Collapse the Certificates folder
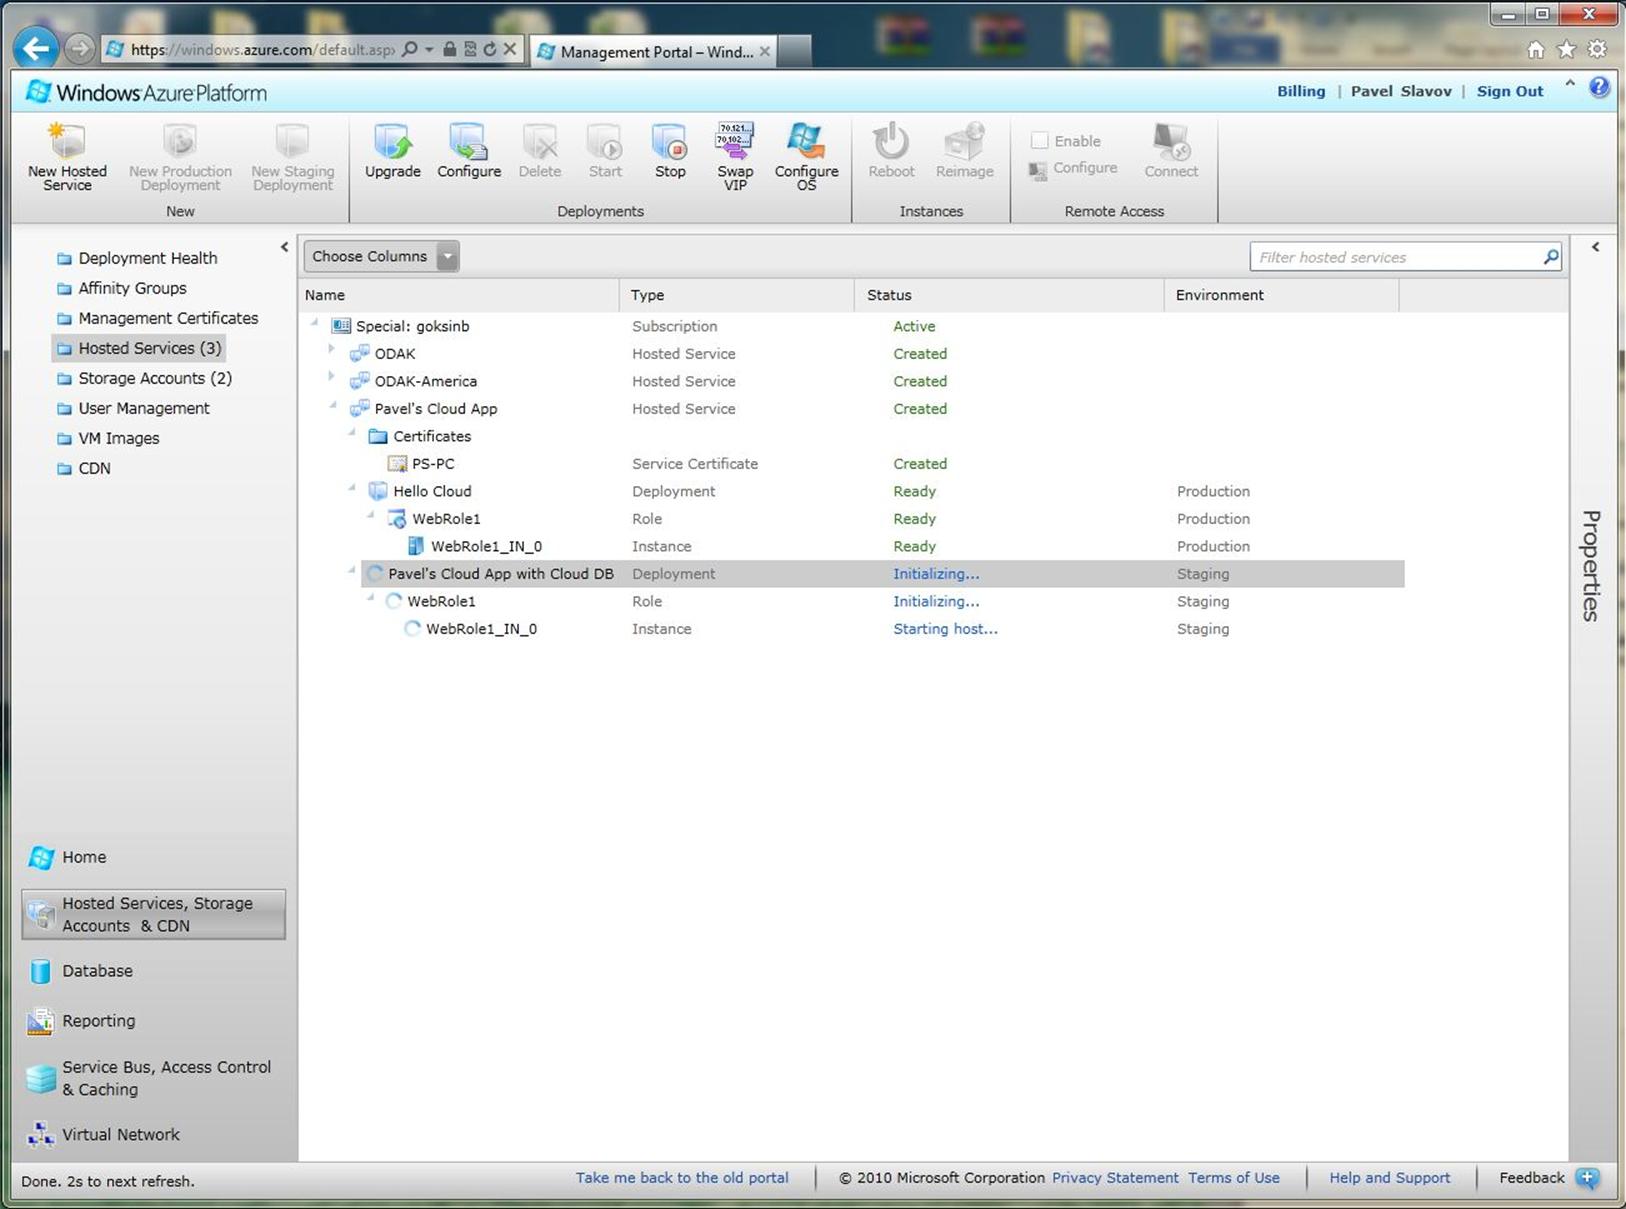Viewport: 1626px width, 1209px height. [x=352, y=432]
